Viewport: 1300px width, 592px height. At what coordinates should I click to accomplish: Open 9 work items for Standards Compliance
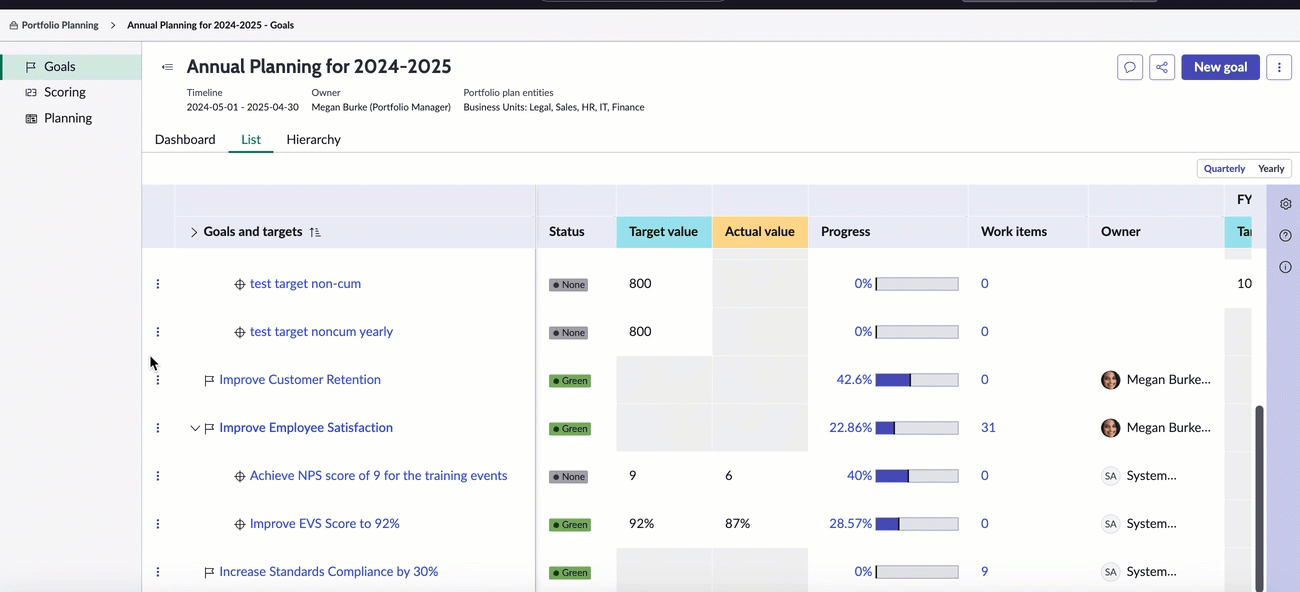(x=985, y=572)
